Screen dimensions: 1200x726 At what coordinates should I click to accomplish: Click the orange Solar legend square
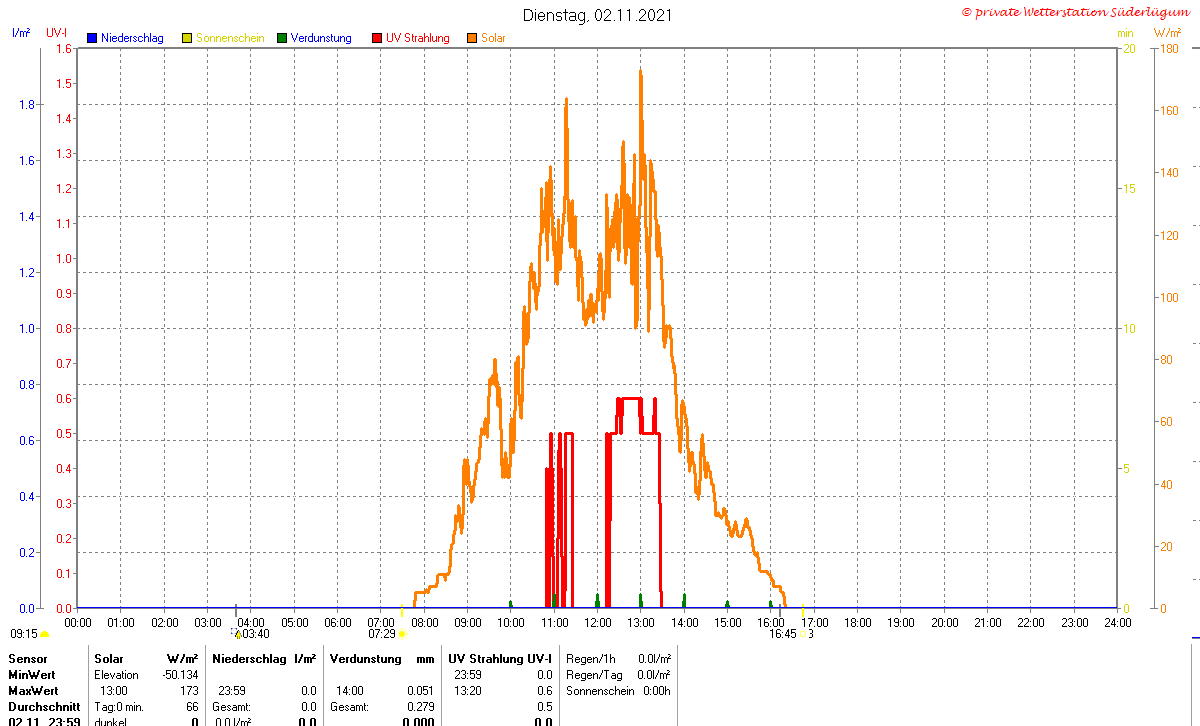click(x=472, y=38)
